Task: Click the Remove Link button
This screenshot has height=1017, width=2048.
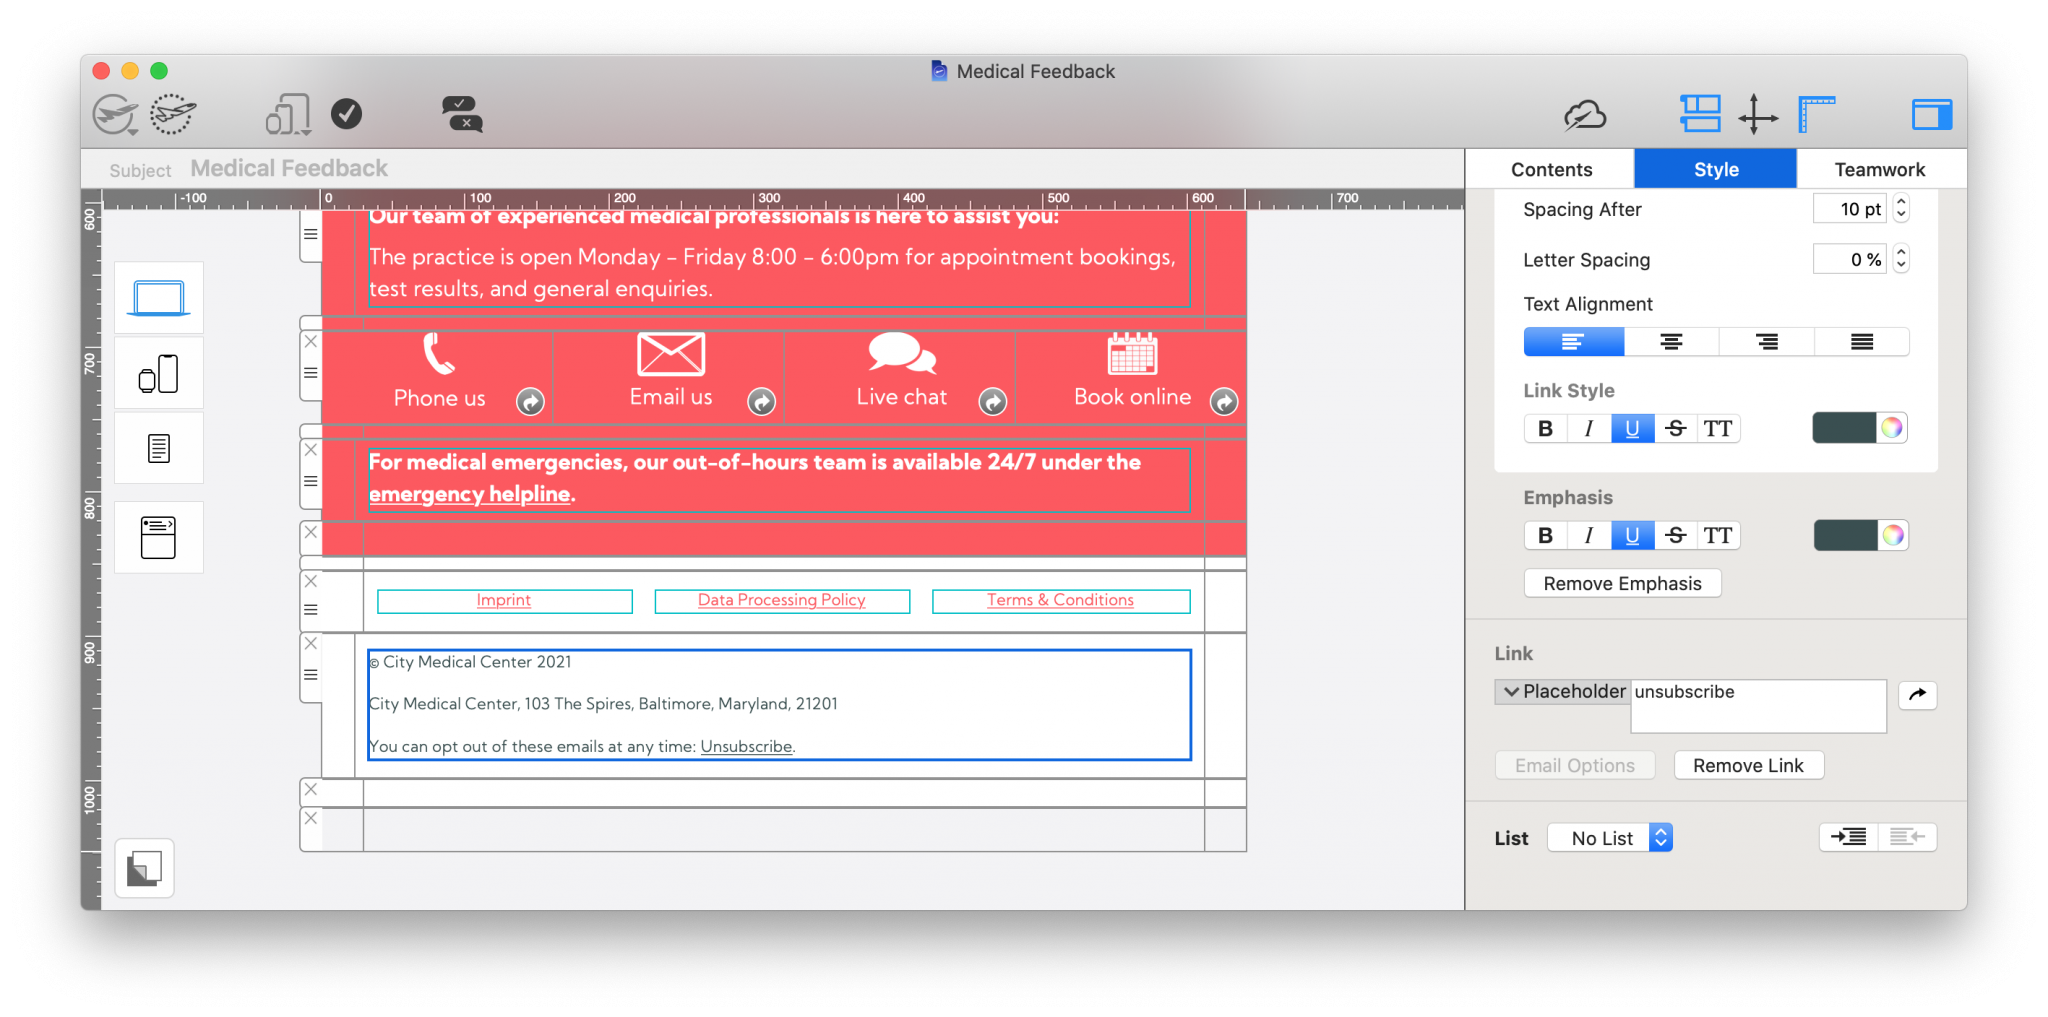Action: tap(1749, 766)
